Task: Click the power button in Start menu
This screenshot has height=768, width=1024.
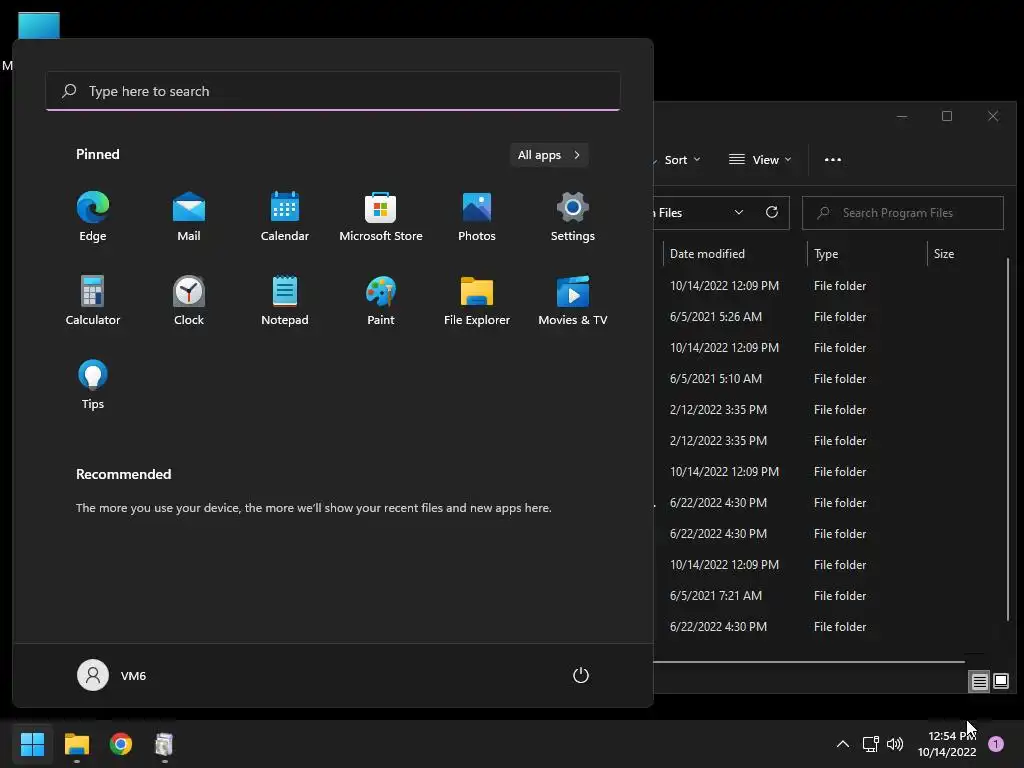Action: (581, 675)
